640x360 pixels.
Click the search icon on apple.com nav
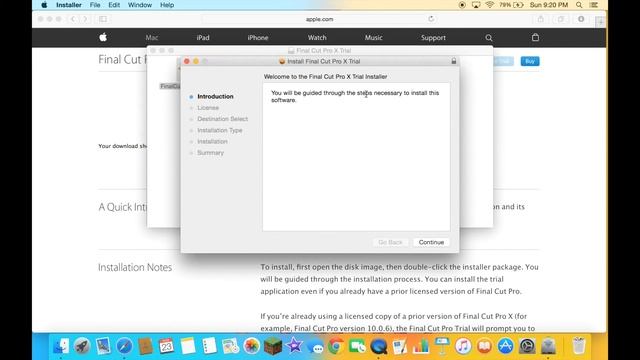489,38
